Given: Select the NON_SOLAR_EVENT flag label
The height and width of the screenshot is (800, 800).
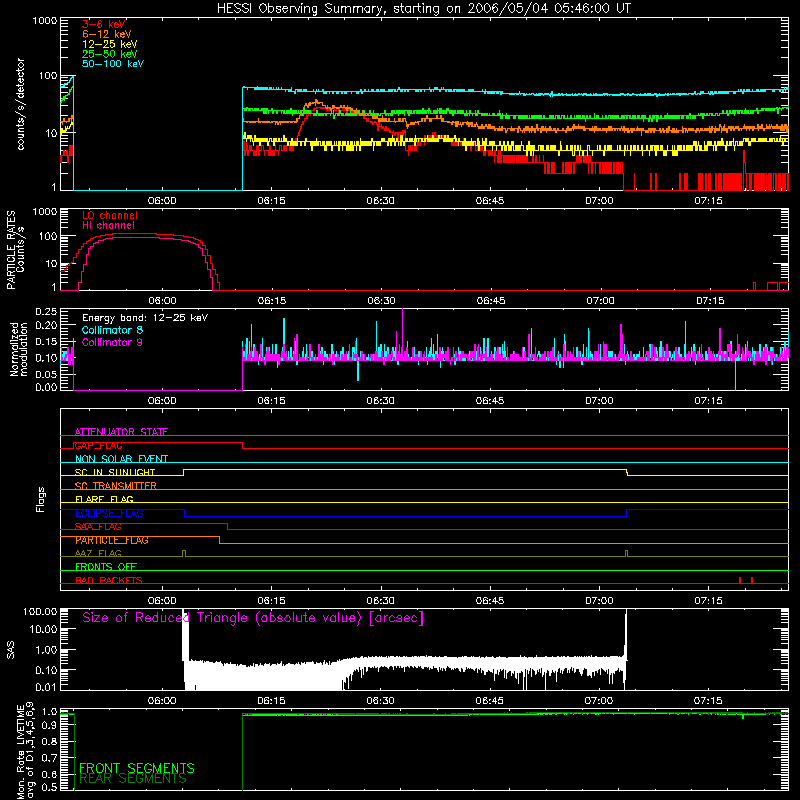Looking at the screenshot, I should 121,459.
